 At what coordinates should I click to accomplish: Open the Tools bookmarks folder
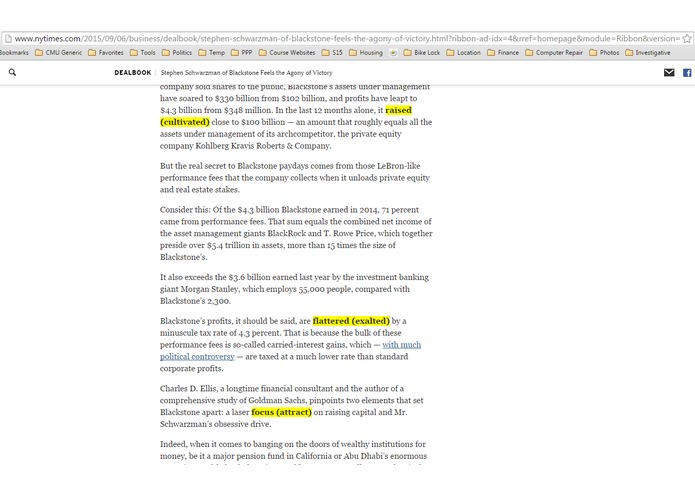(143, 52)
